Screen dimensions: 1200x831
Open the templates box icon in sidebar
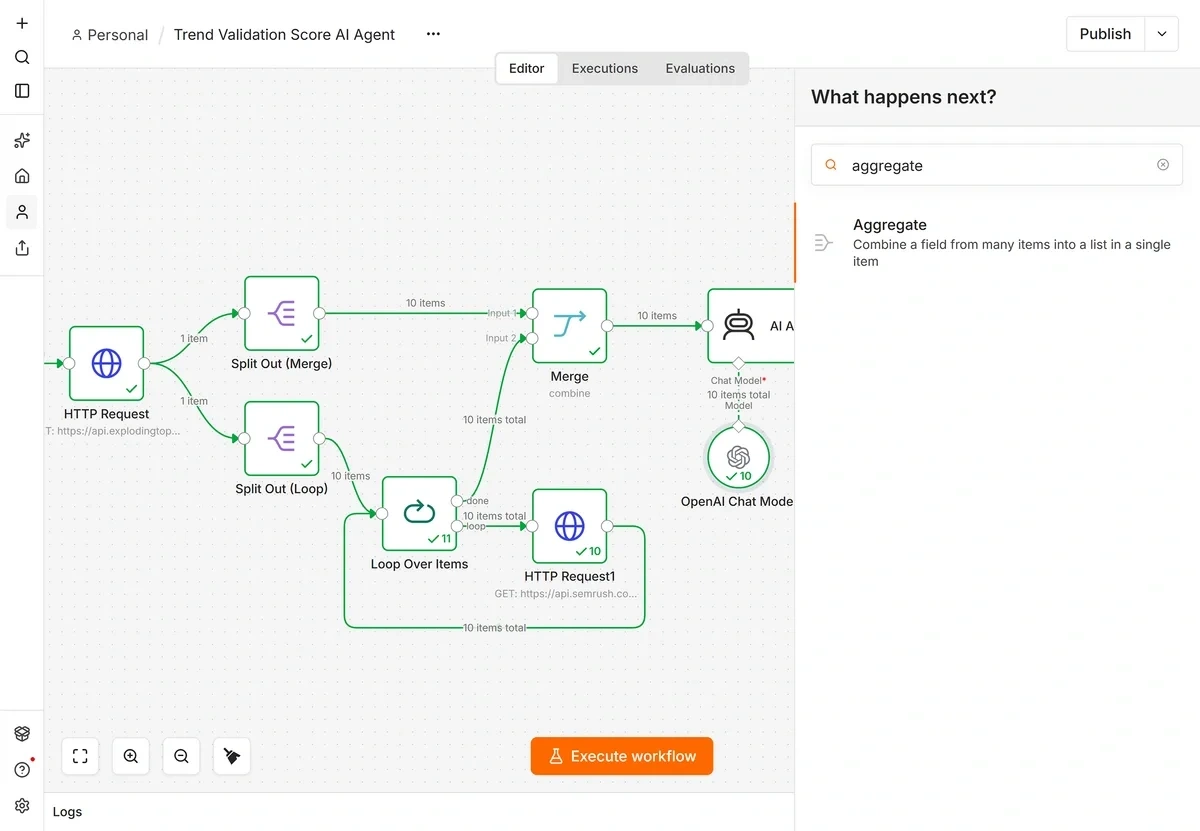pyautogui.click(x=22, y=734)
